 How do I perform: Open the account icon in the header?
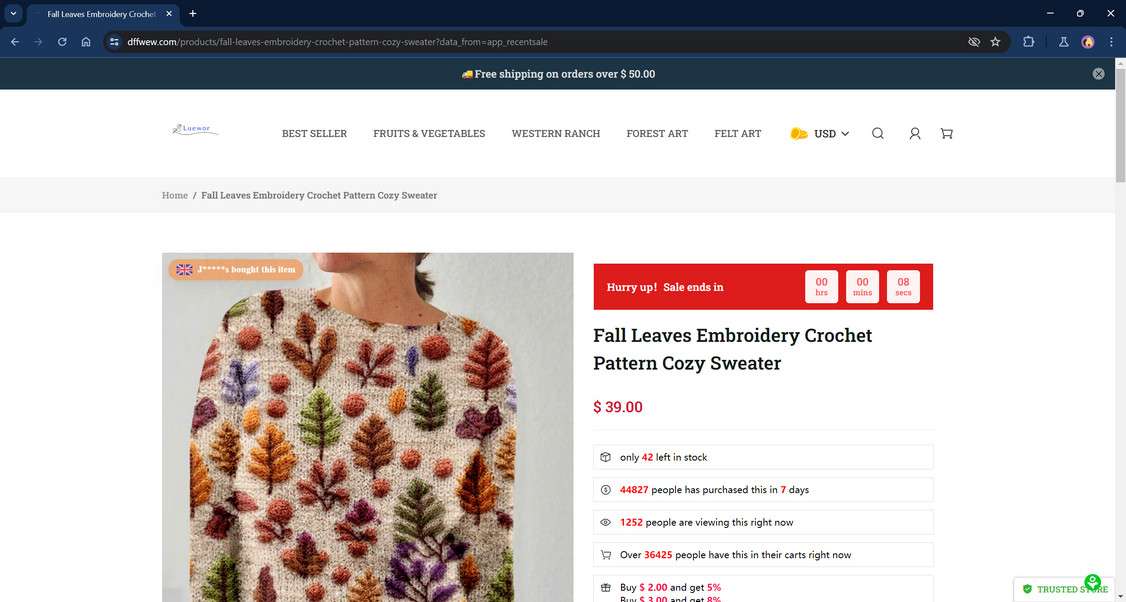coord(913,133)
